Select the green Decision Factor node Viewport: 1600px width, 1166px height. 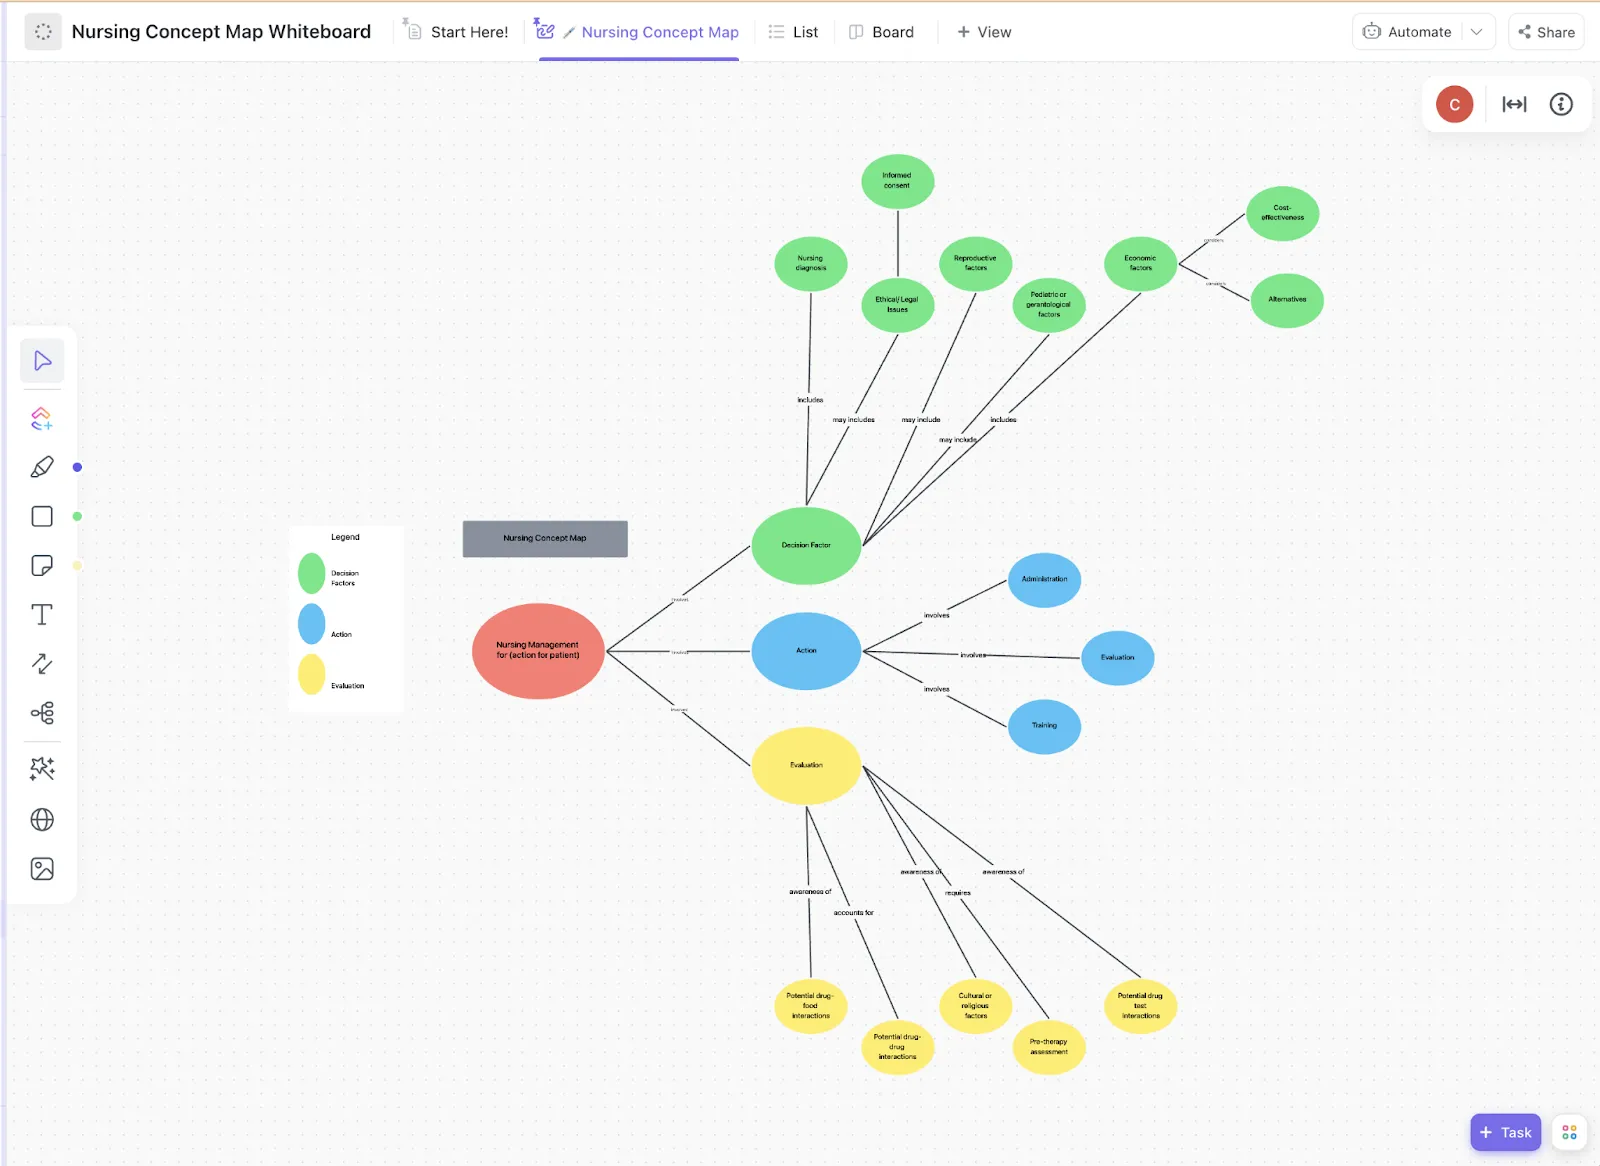click(806, 545)
